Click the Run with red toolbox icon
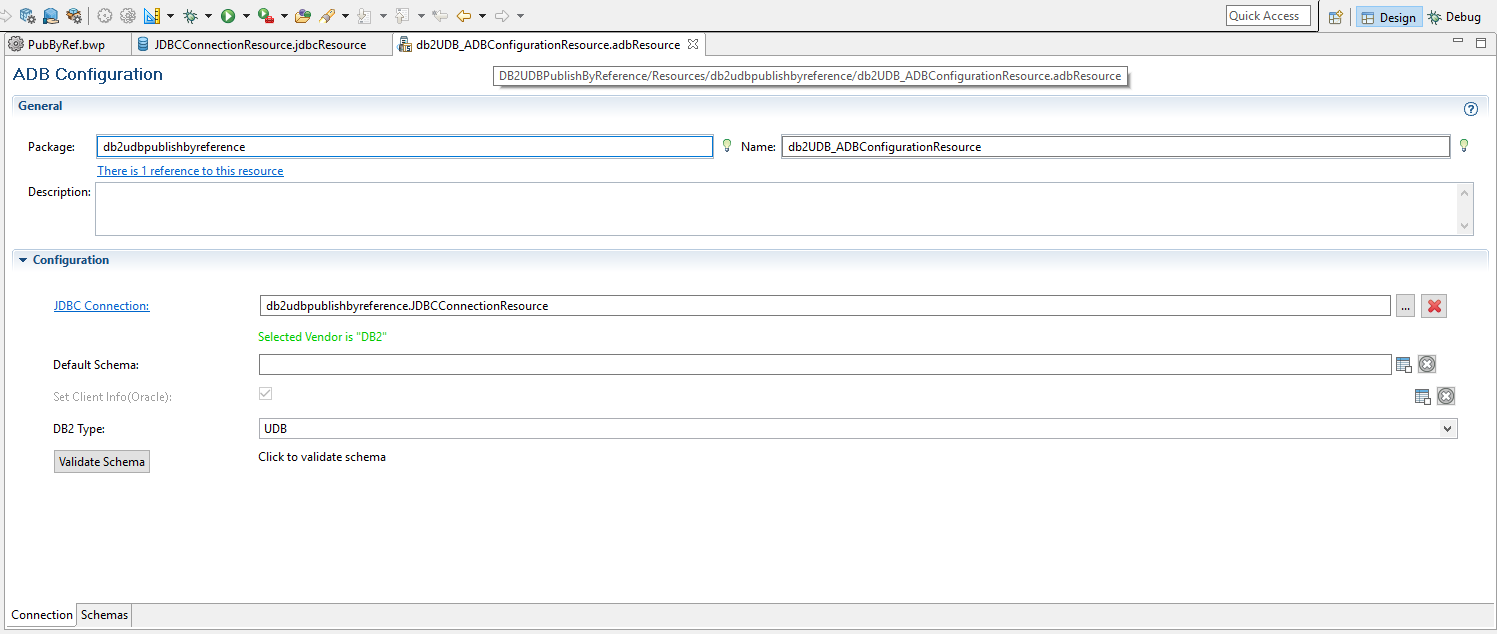Screen dimensions: 1497x634 [265, 16]
